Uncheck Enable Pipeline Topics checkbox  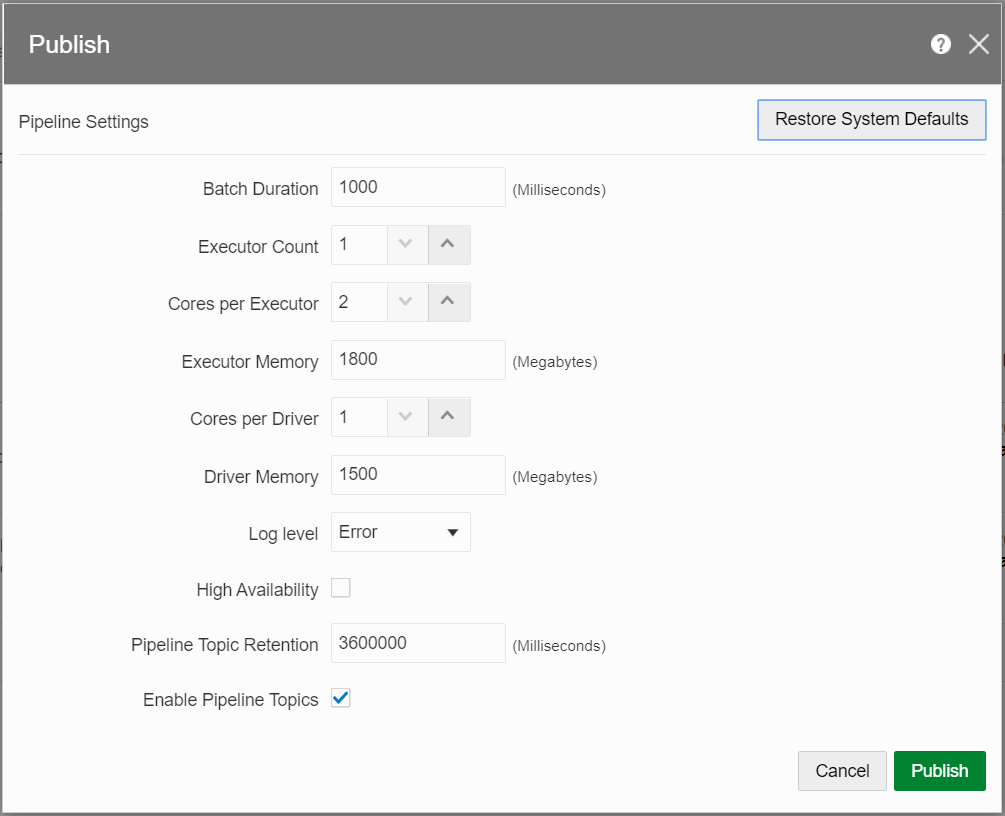pos(340,698)
